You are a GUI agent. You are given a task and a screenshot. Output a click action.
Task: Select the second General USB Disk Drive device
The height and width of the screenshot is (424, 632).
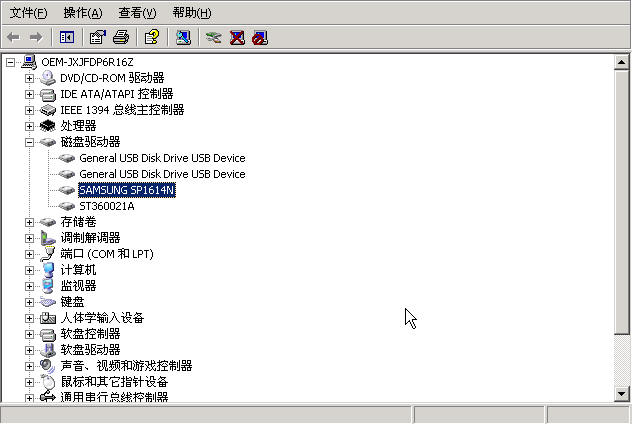tap(162, 174)
